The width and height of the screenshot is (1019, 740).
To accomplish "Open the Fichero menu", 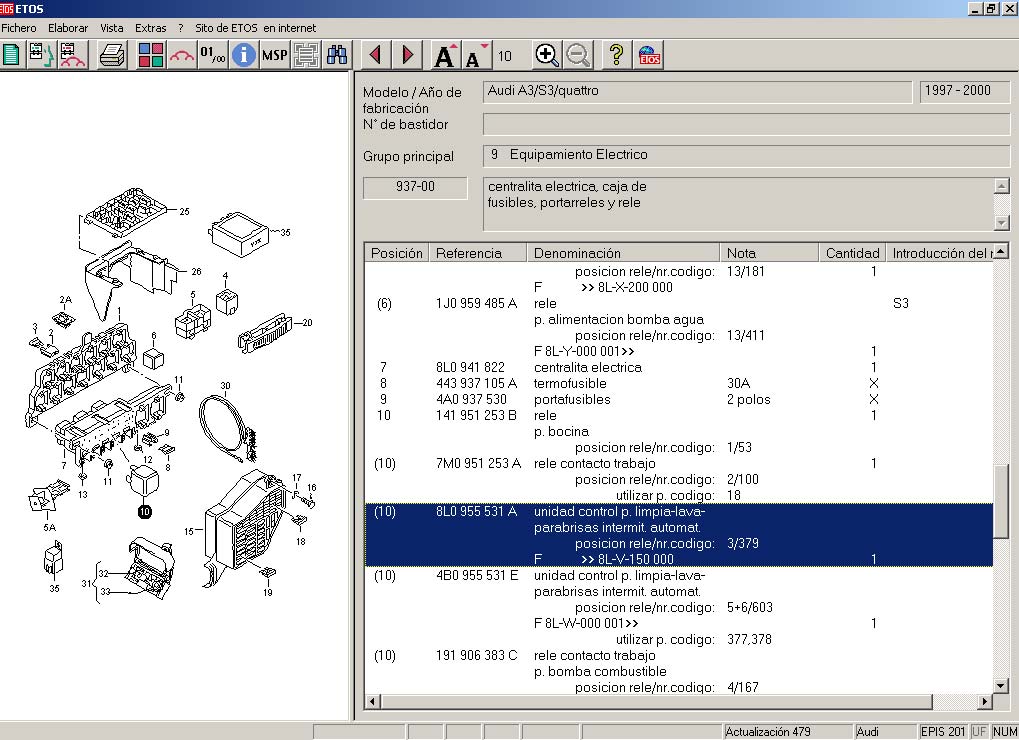I will (19, 28).
